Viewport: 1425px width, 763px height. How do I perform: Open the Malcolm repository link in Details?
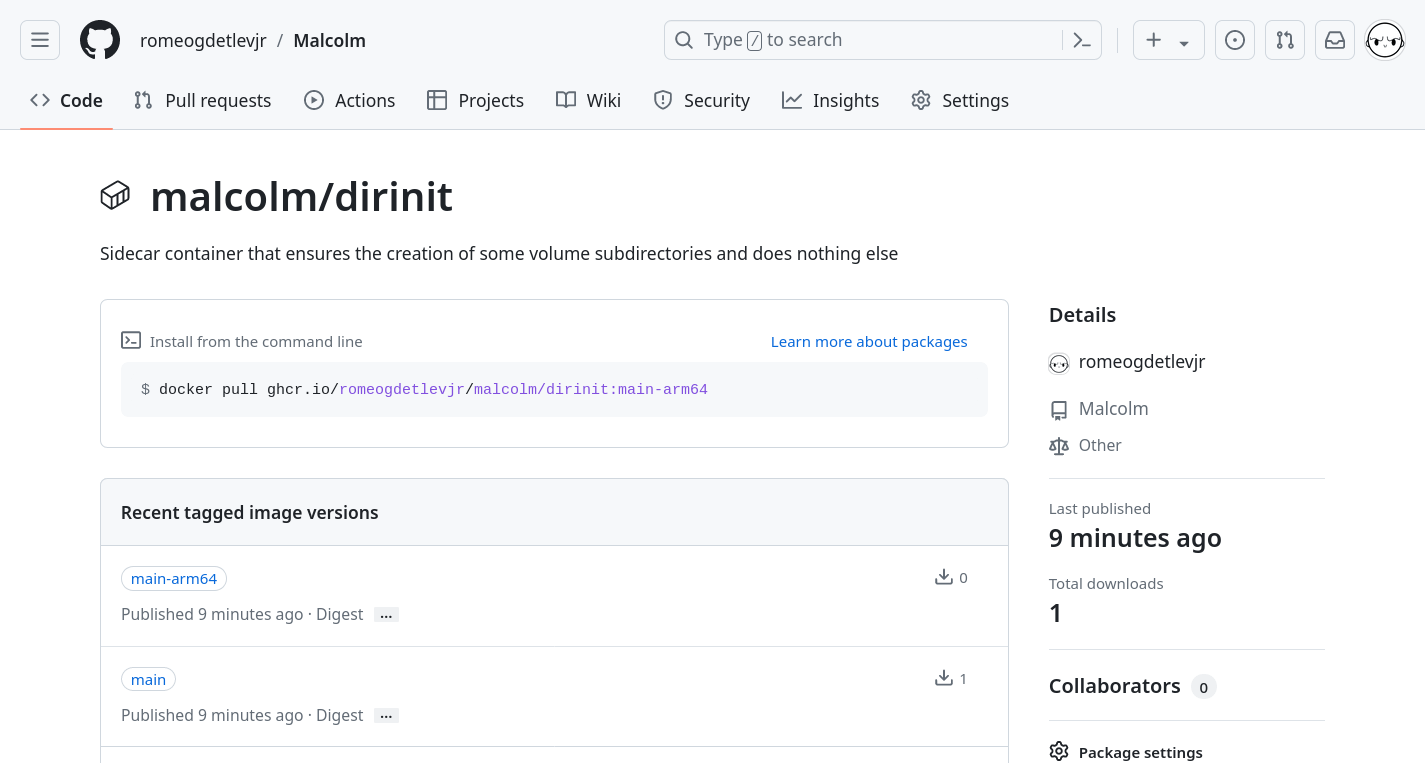[x=1113, y=409]
